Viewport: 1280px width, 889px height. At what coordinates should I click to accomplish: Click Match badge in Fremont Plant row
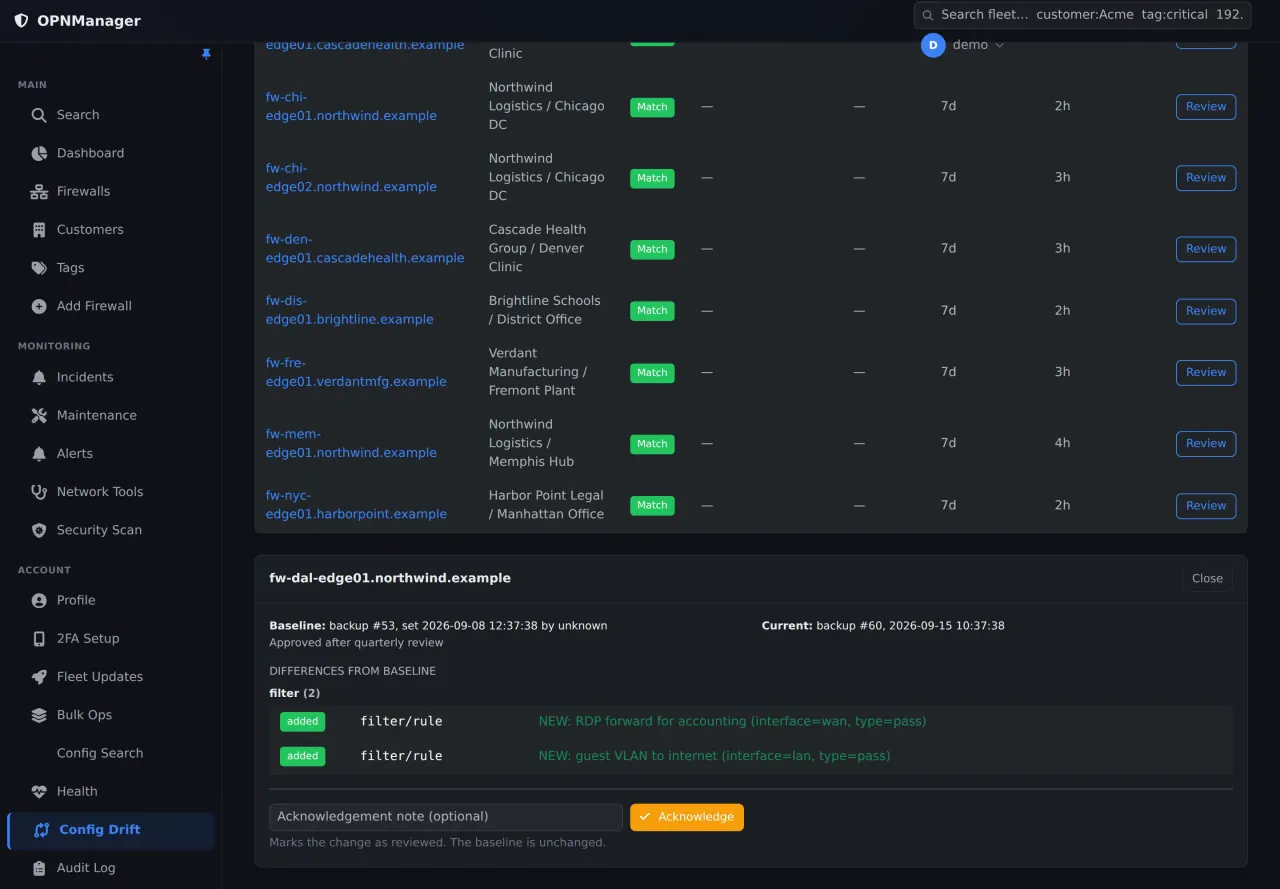[652, 372]
